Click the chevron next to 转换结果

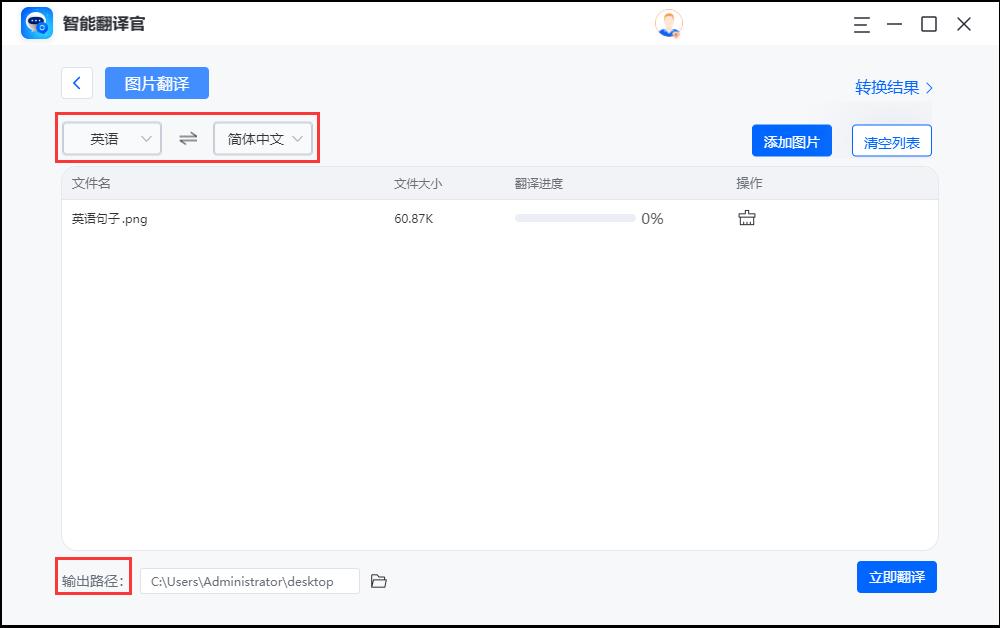pyautogui.click(x=927, y=87)
